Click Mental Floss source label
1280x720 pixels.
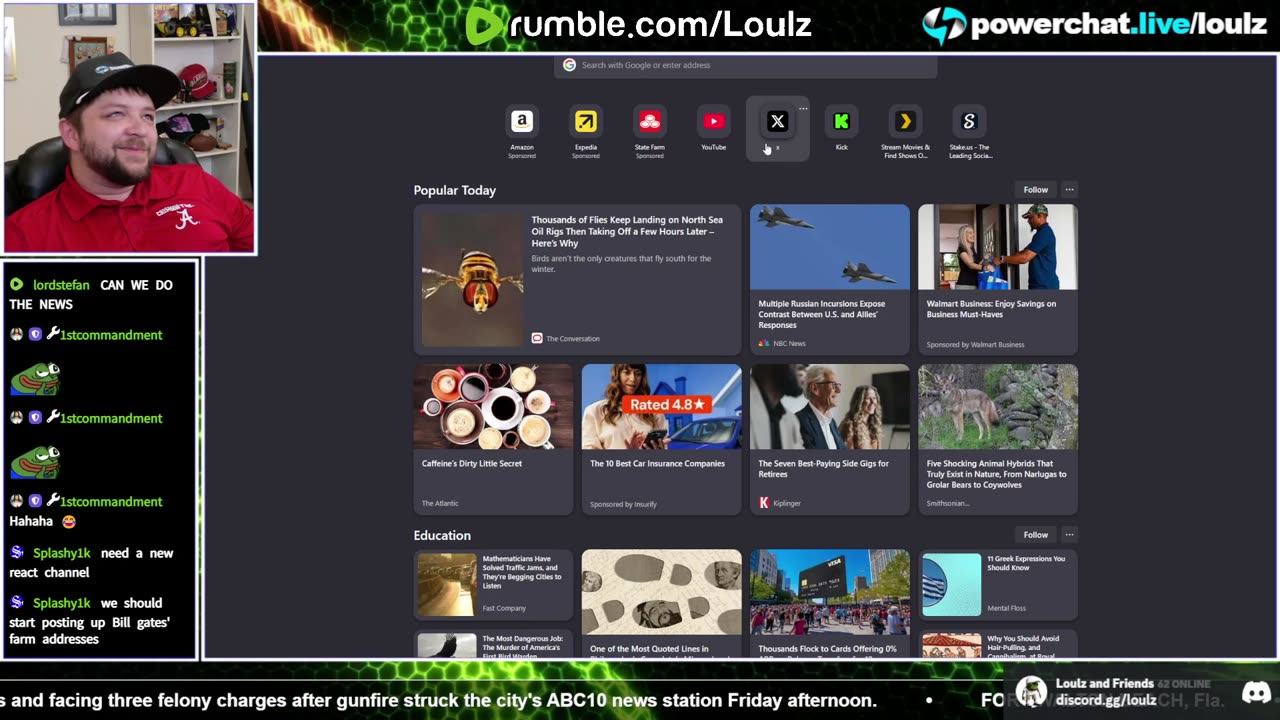1008,608
